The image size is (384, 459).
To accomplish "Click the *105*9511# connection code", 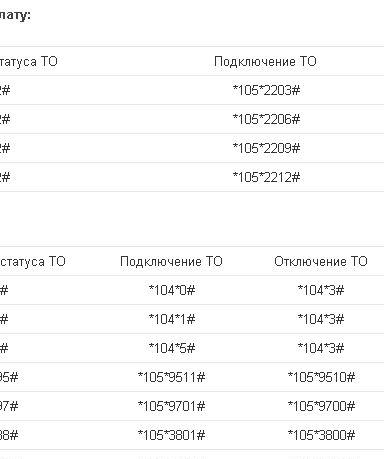I will (x=171, y=377).
